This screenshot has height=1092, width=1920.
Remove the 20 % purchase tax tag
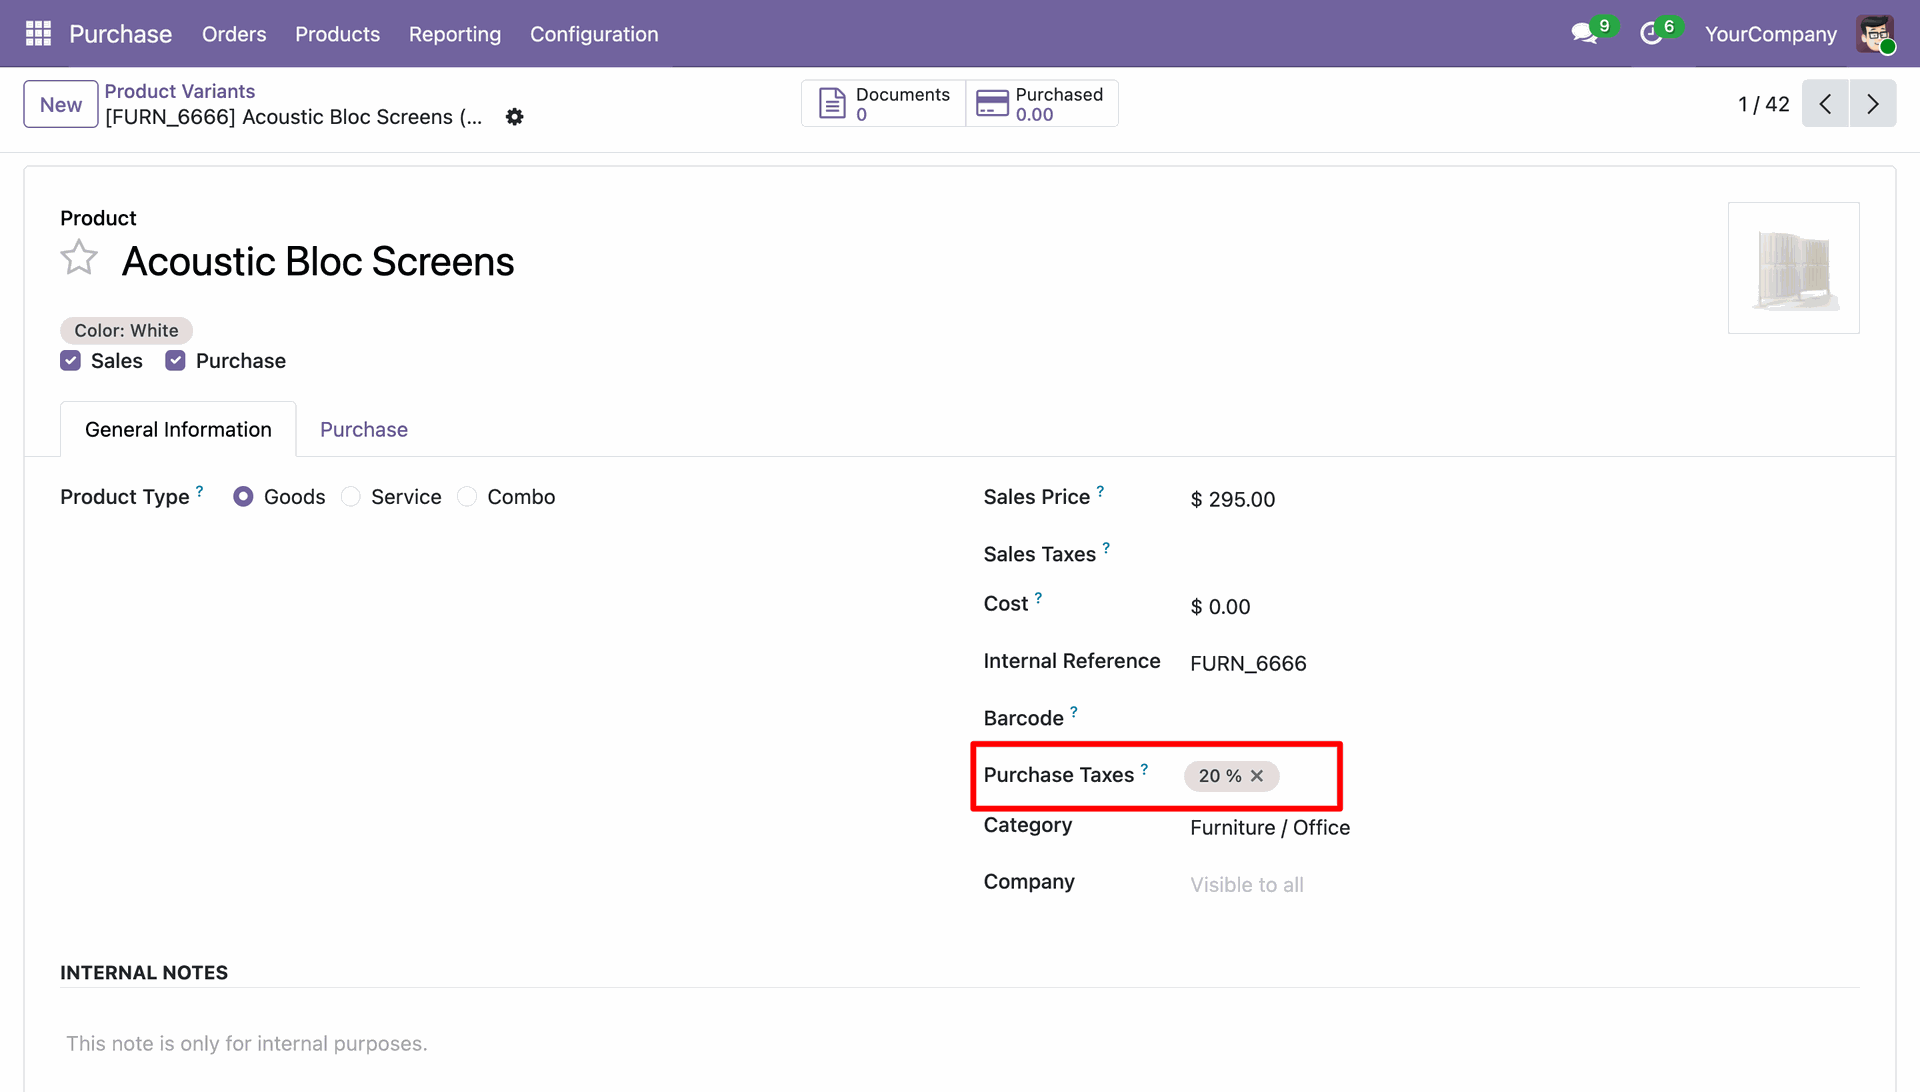[1257, 776]
